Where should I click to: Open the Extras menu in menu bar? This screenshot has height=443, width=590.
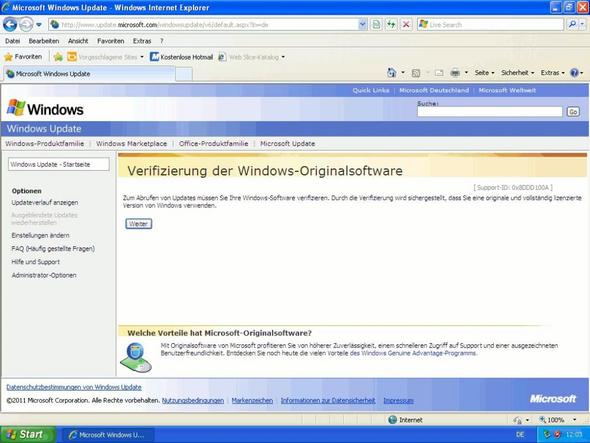click(142, 41)
